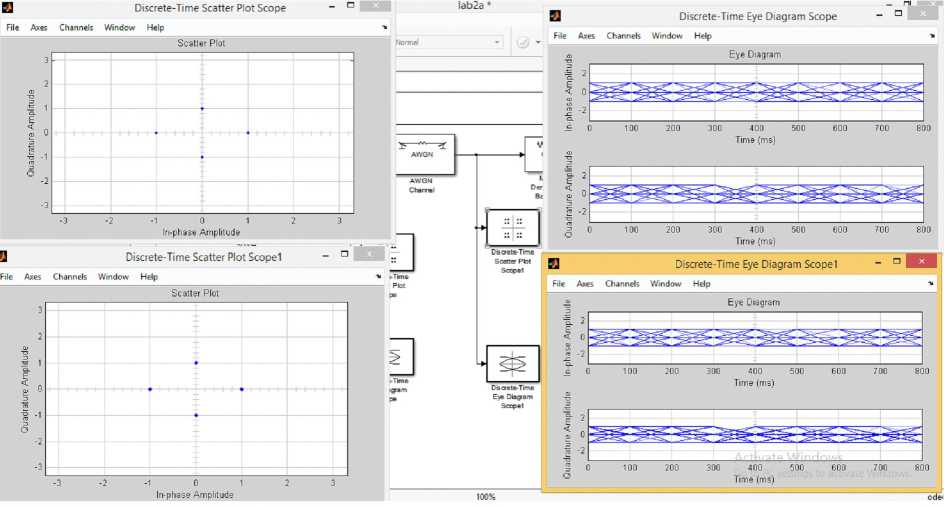Click MATLAB icon in Eye Diagram Scope title bar
Screen dimensions: 944x507
click(555, 16)
